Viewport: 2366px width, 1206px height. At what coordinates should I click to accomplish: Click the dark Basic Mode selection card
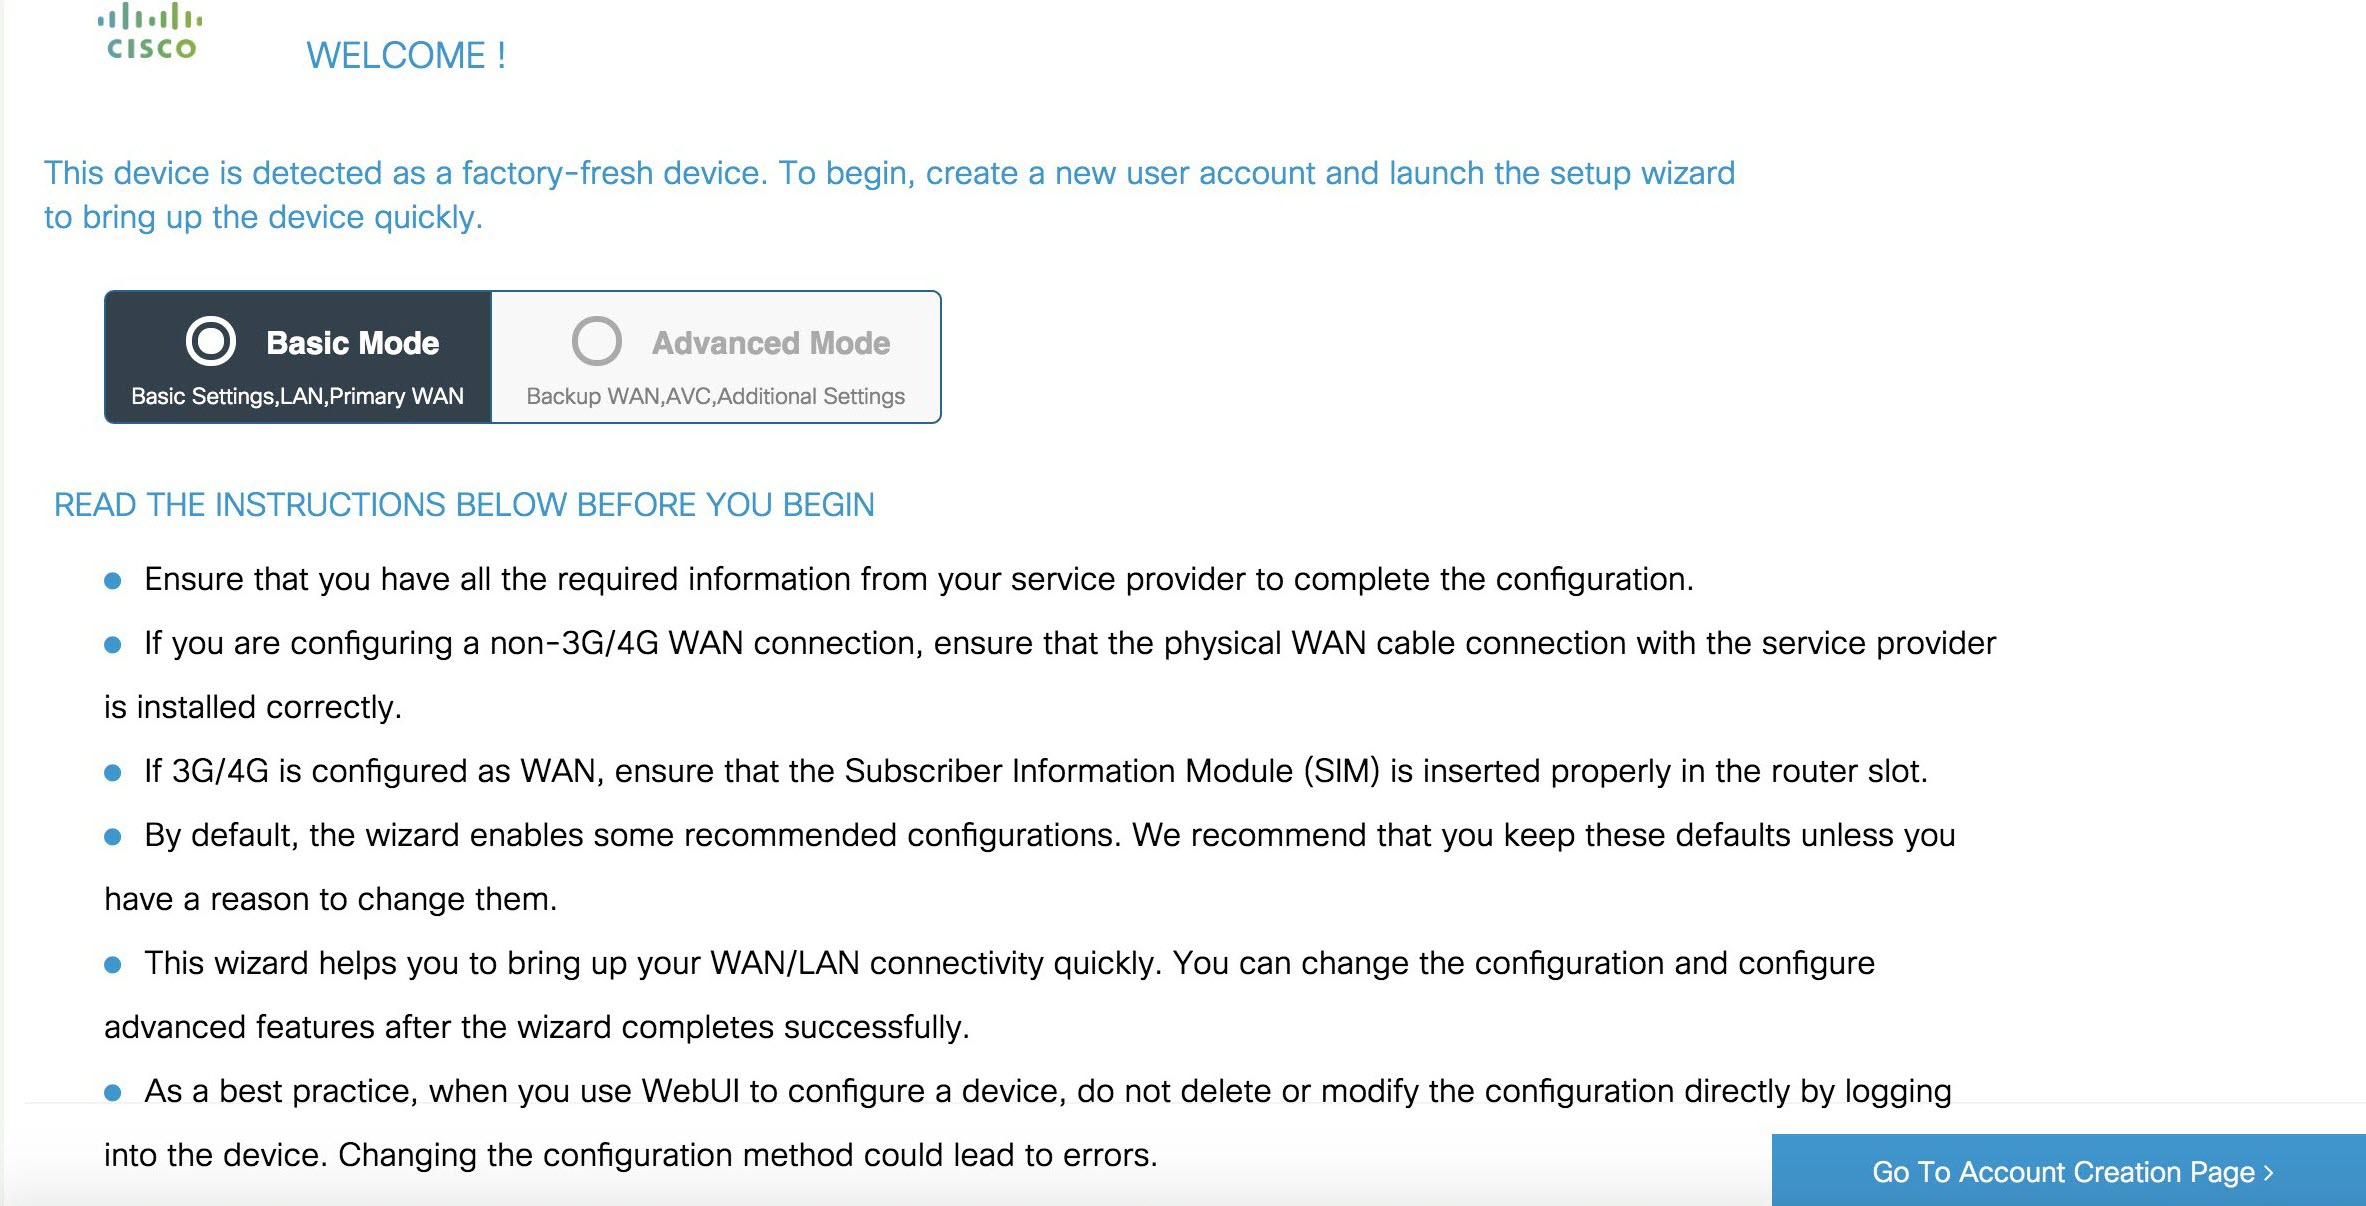click(x=297, y=357)
